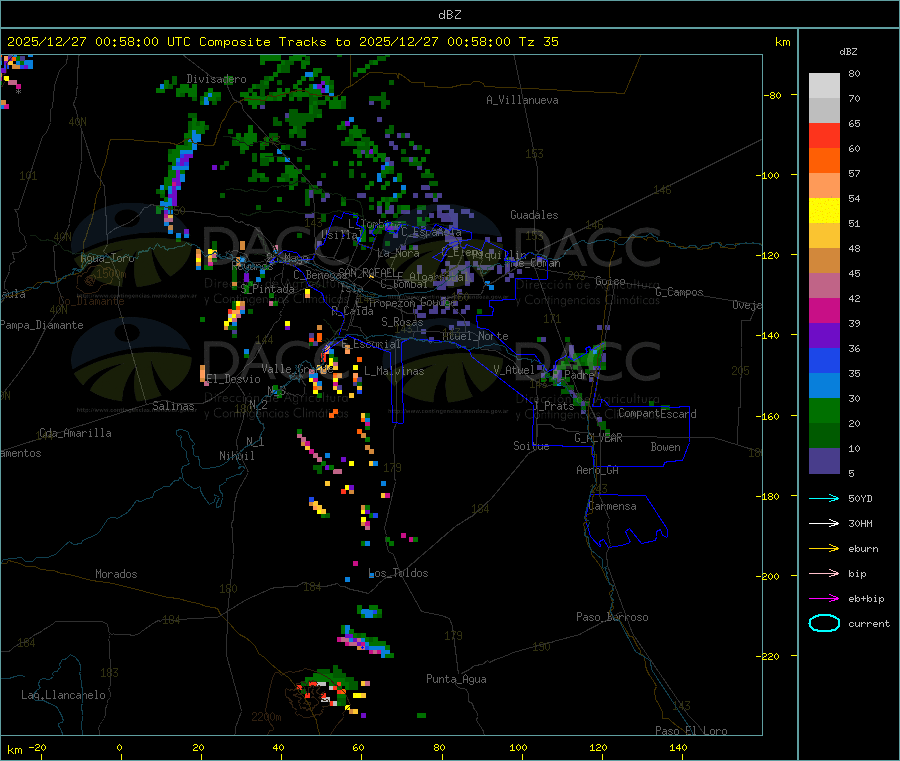Click the -120 tick on the right axis
The height and width of the screenshot is (761, 900).
[770, 255]
